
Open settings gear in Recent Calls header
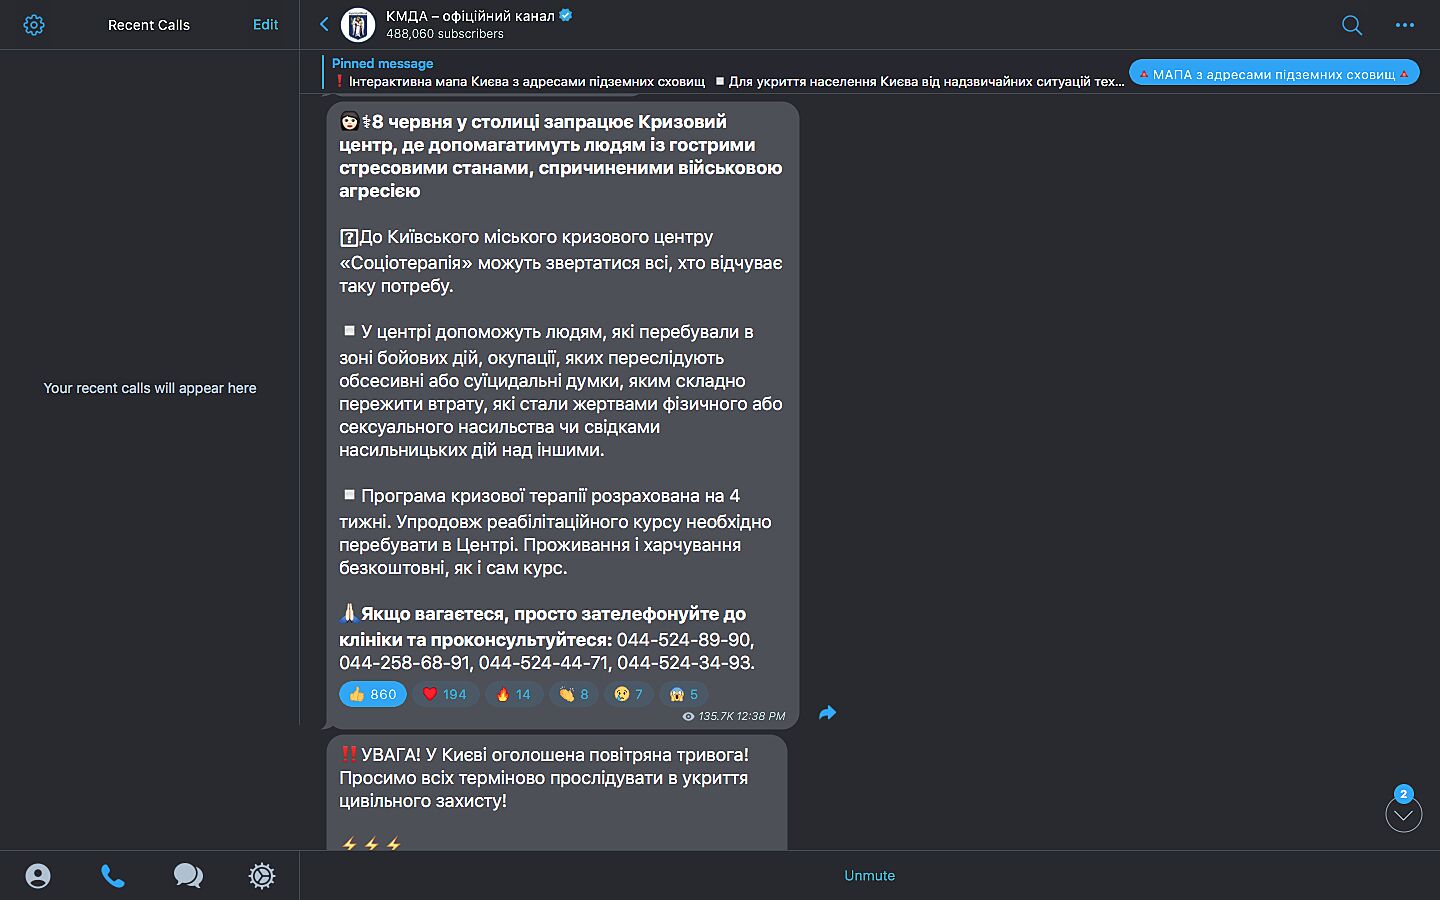(x=34, y=25)
